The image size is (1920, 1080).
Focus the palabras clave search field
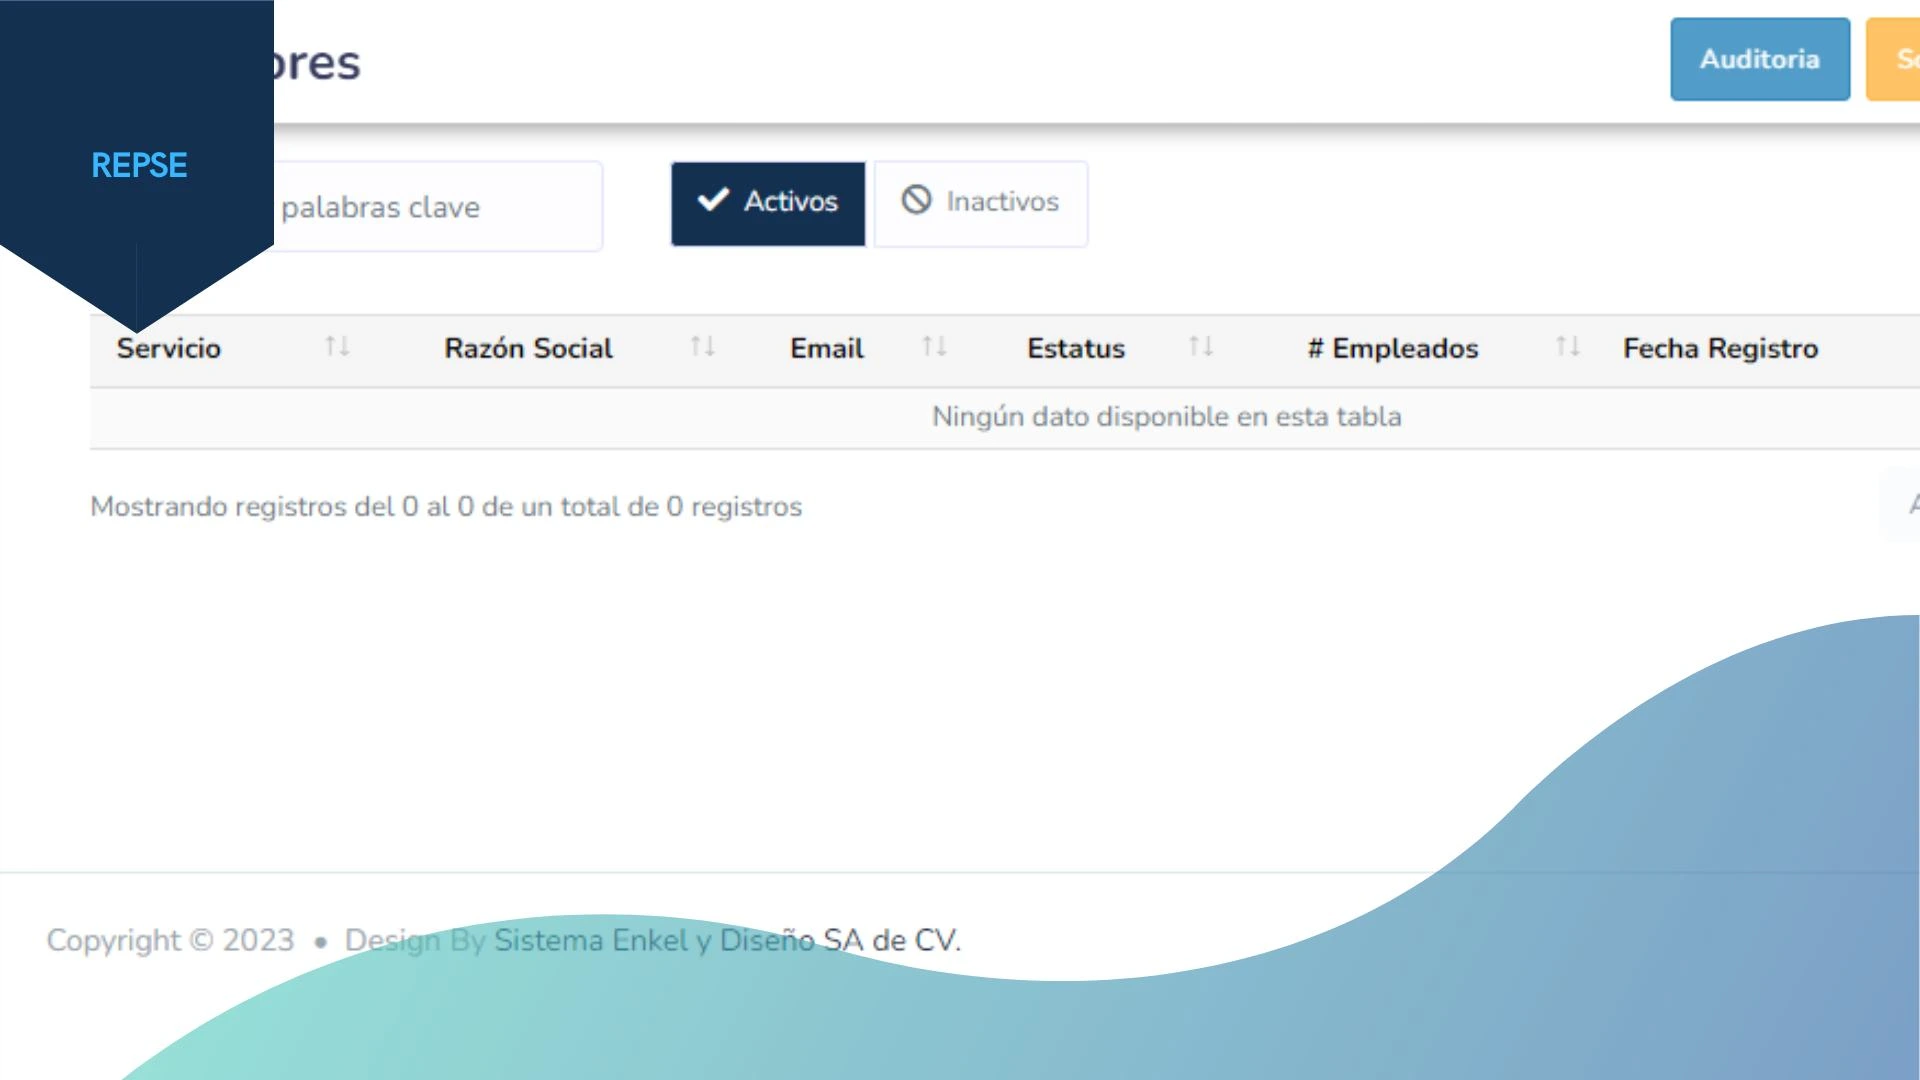(x=438, y=207)
